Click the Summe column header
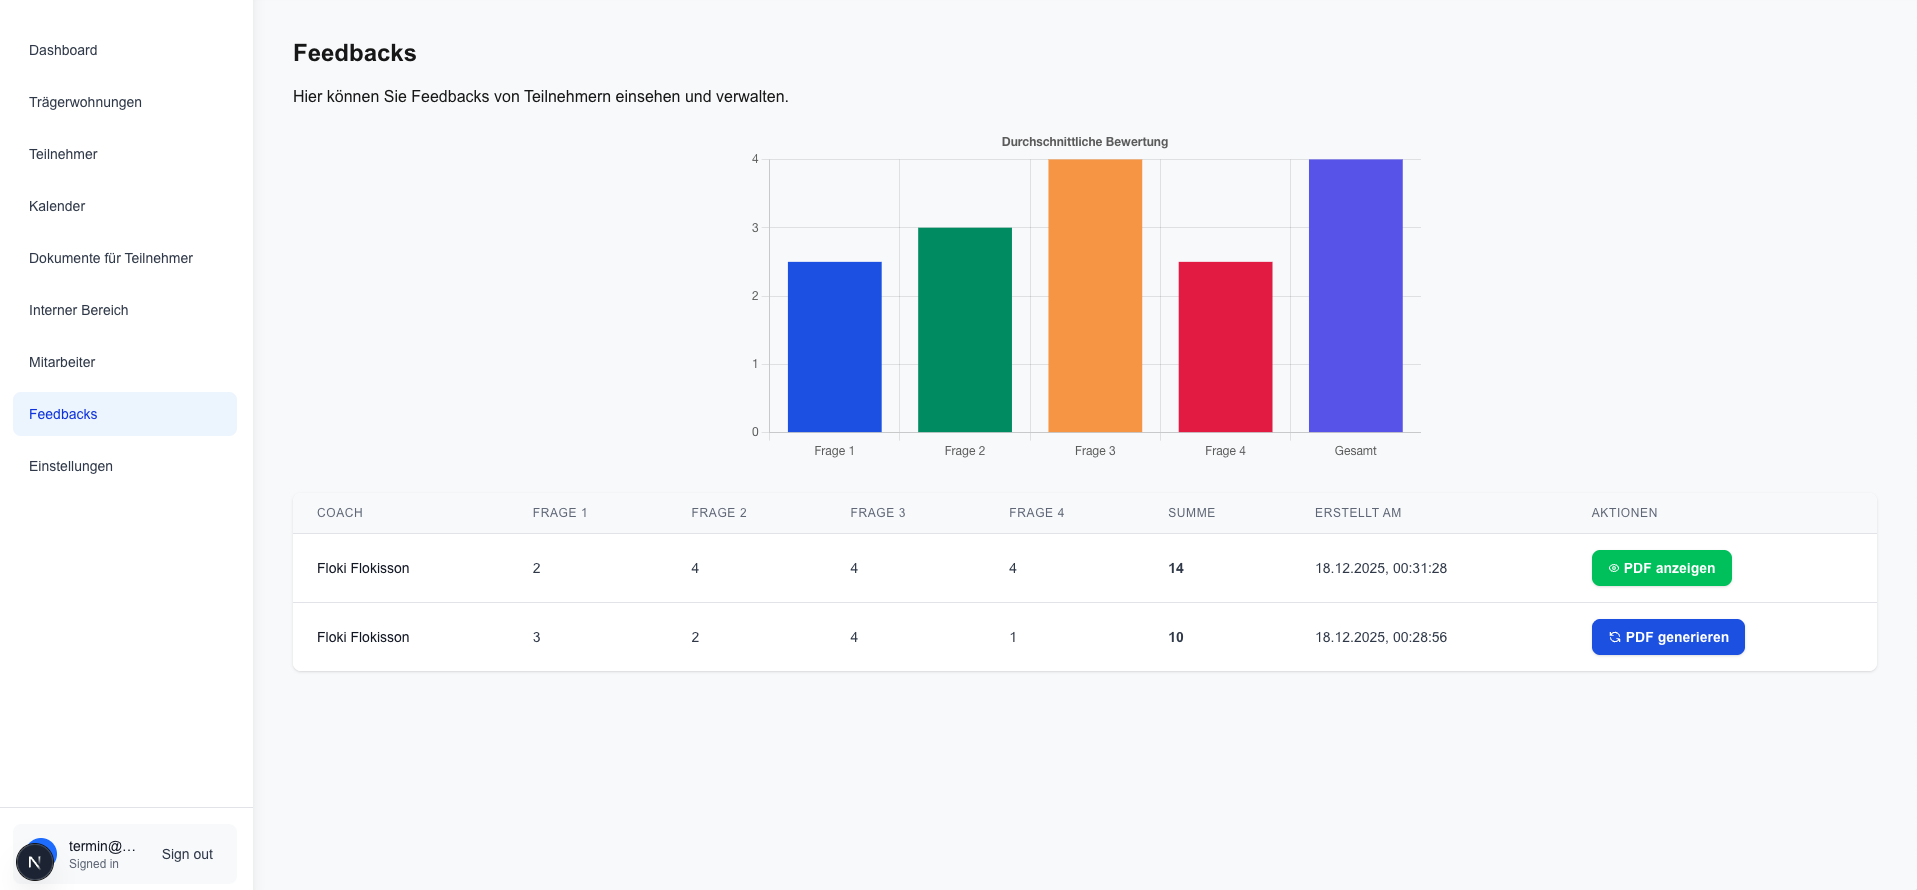 click(1191, 513)
